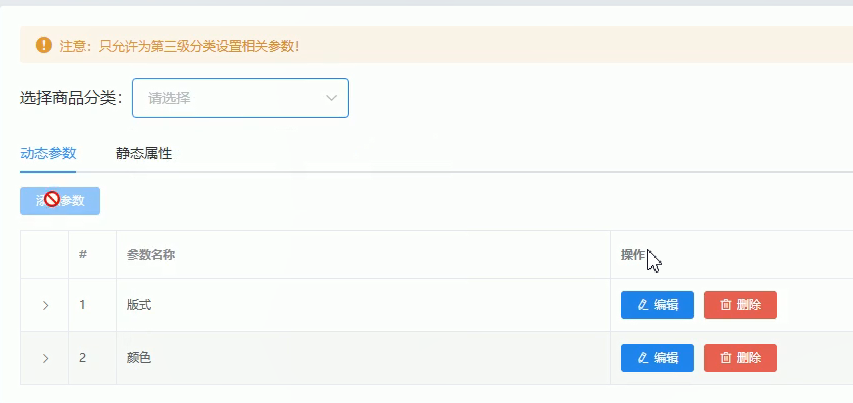Focus the 请选择 category selection field
Screen dimensions: 853x403
point(240,98)
